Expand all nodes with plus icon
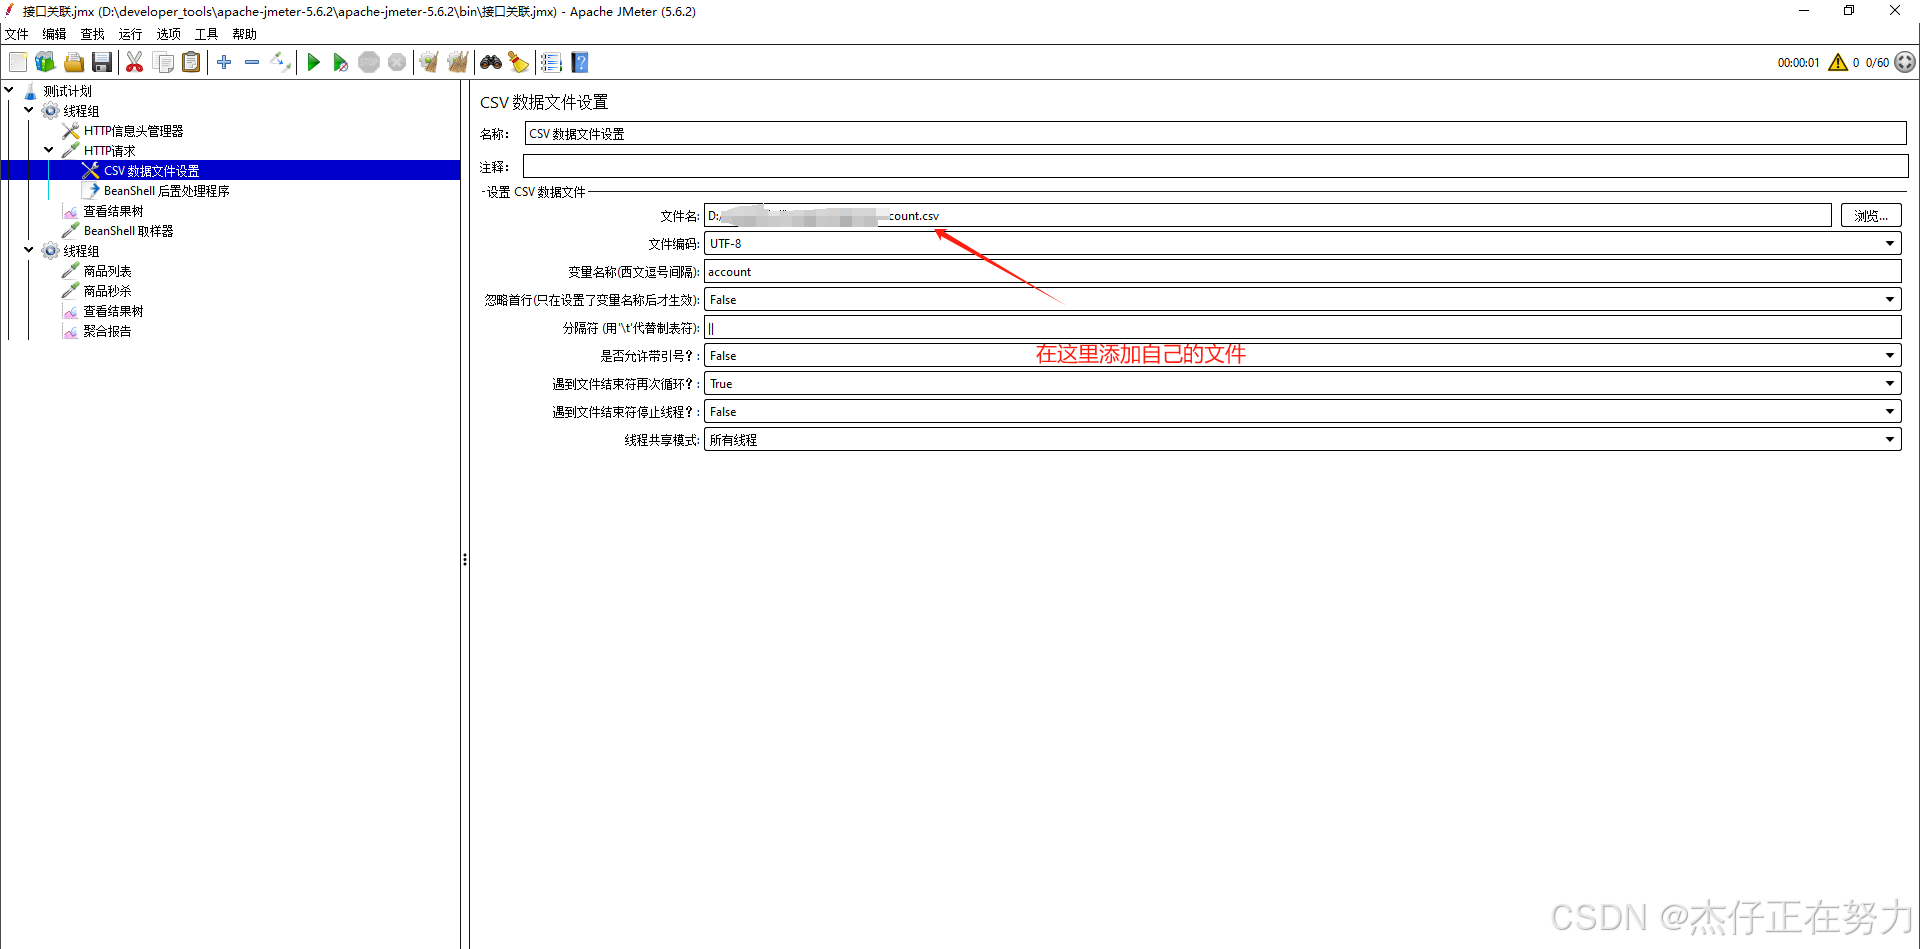The width and height of the screenshot is (1920, 949). coord(224,63)
